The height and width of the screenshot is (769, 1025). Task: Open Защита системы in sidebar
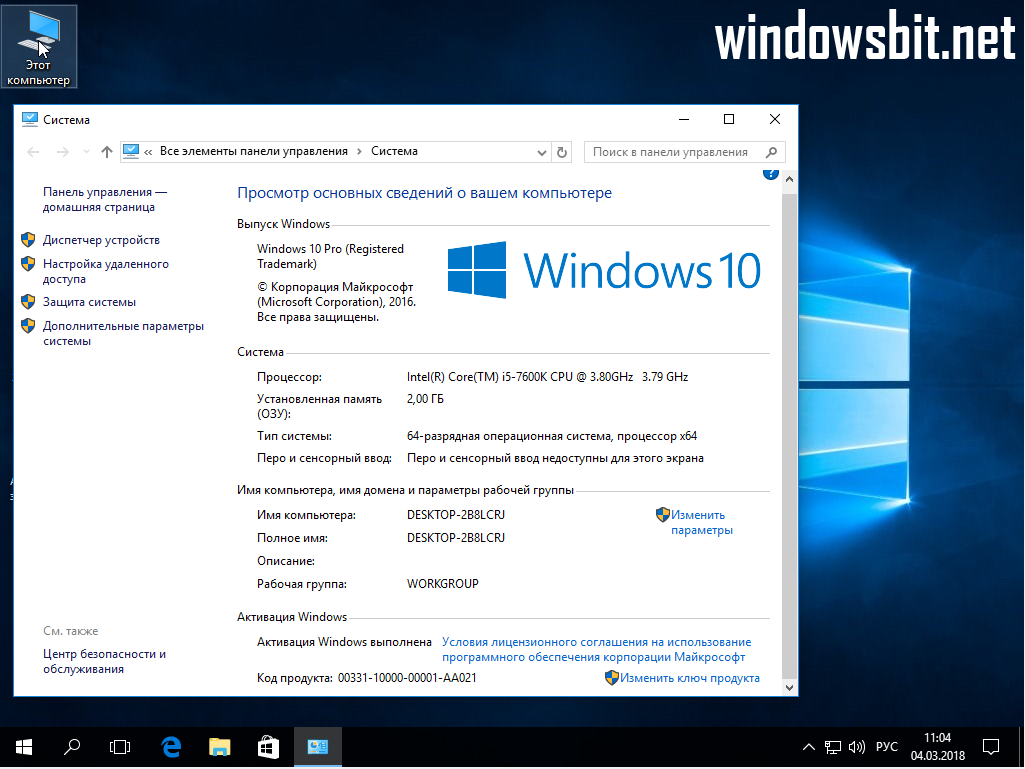(x=89, y=302)
